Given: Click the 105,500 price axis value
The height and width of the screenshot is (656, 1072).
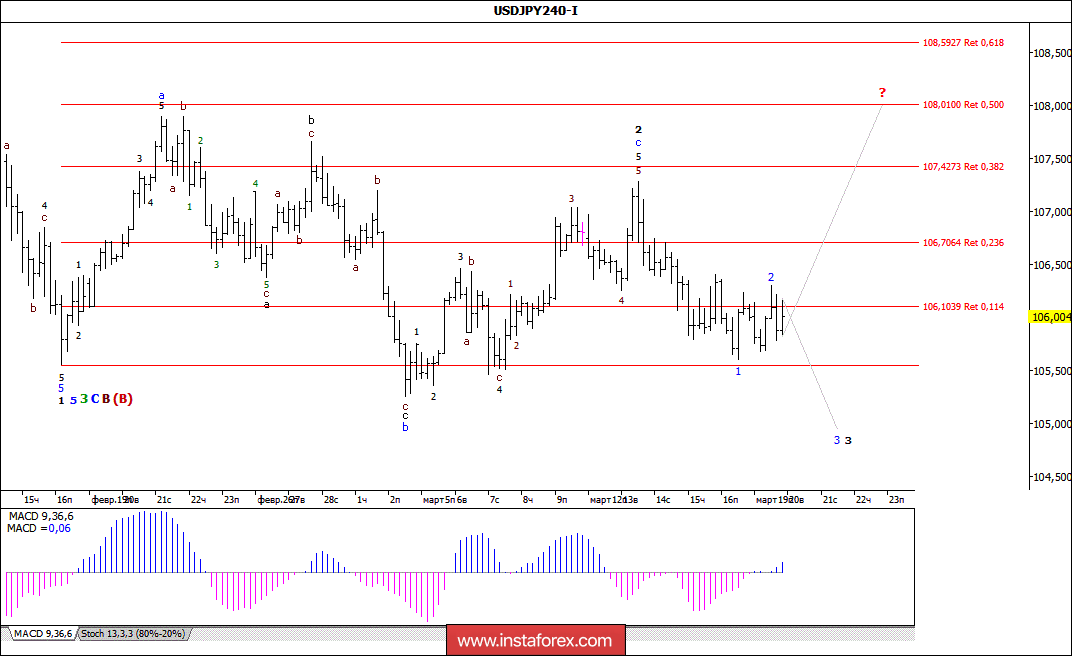Looking at the screenshot, I should click(x=1051, y=371).
